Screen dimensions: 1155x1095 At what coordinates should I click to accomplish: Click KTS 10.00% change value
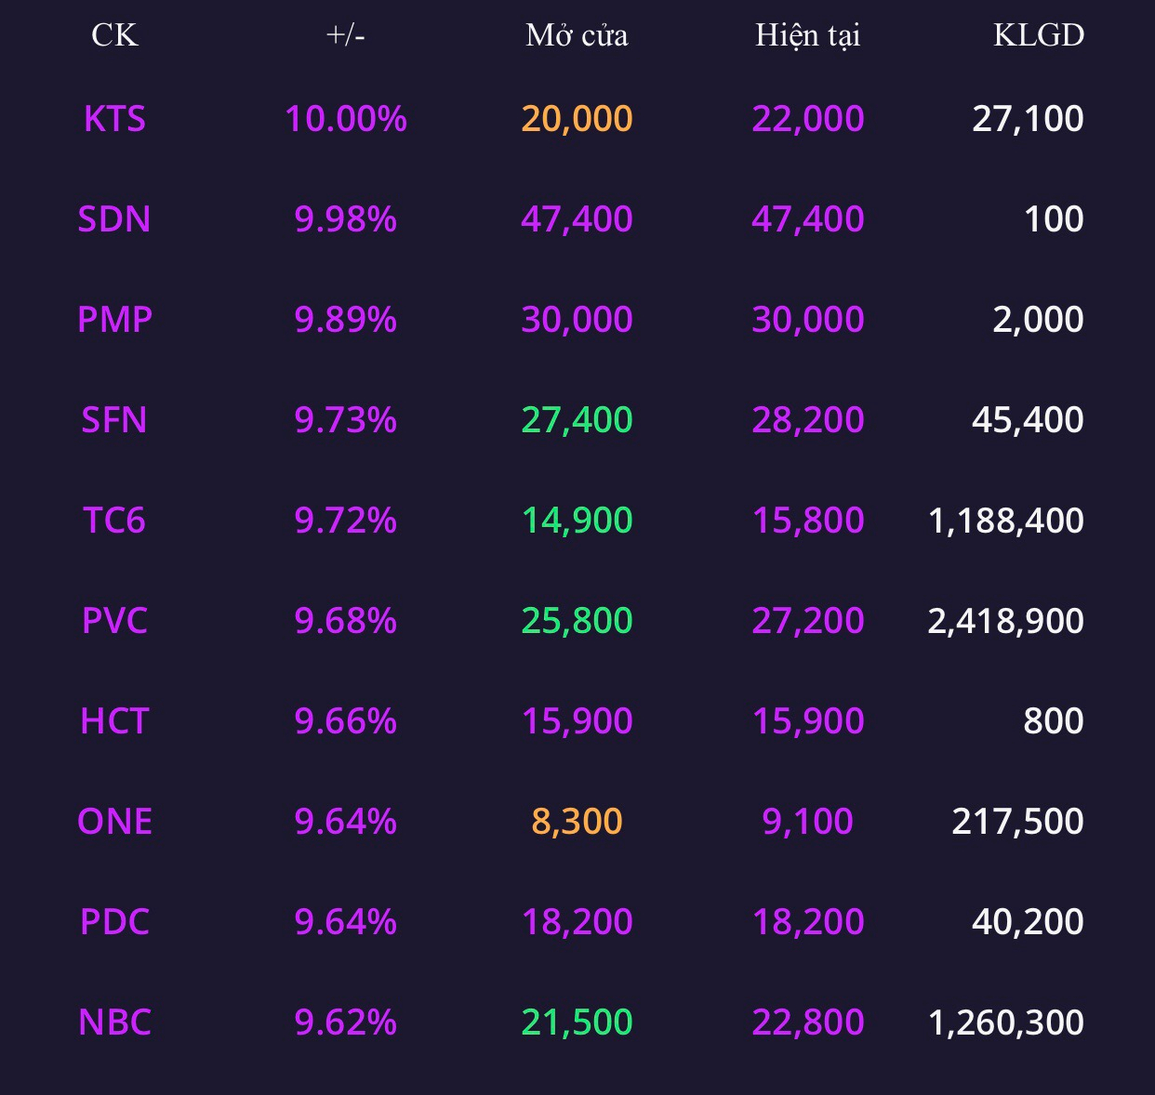[x=345, y=119]
